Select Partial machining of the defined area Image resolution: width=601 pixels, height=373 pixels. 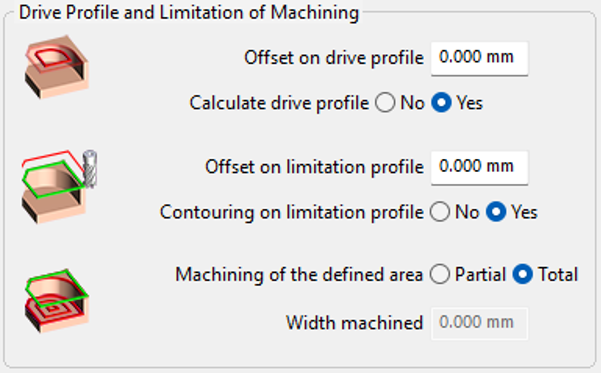(440, 274)
